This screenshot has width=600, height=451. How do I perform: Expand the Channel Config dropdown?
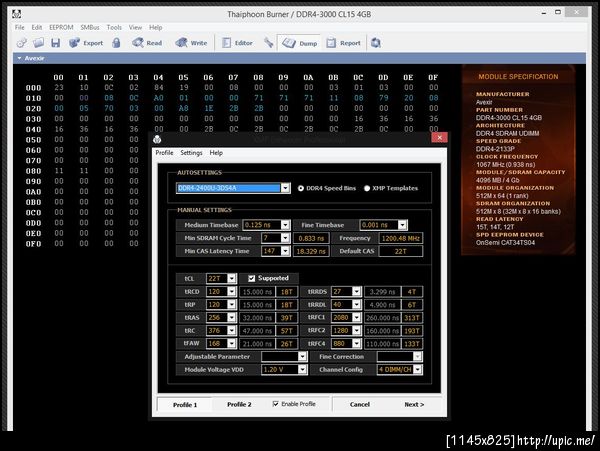[x=418, y=370]
